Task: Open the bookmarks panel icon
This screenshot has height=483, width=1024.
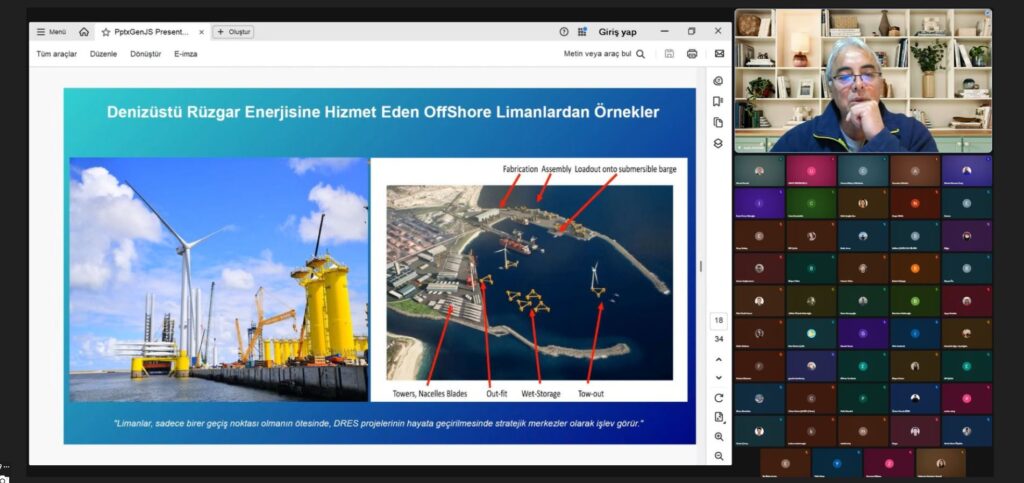Action: pyautogui.click(x=718, y=101)
